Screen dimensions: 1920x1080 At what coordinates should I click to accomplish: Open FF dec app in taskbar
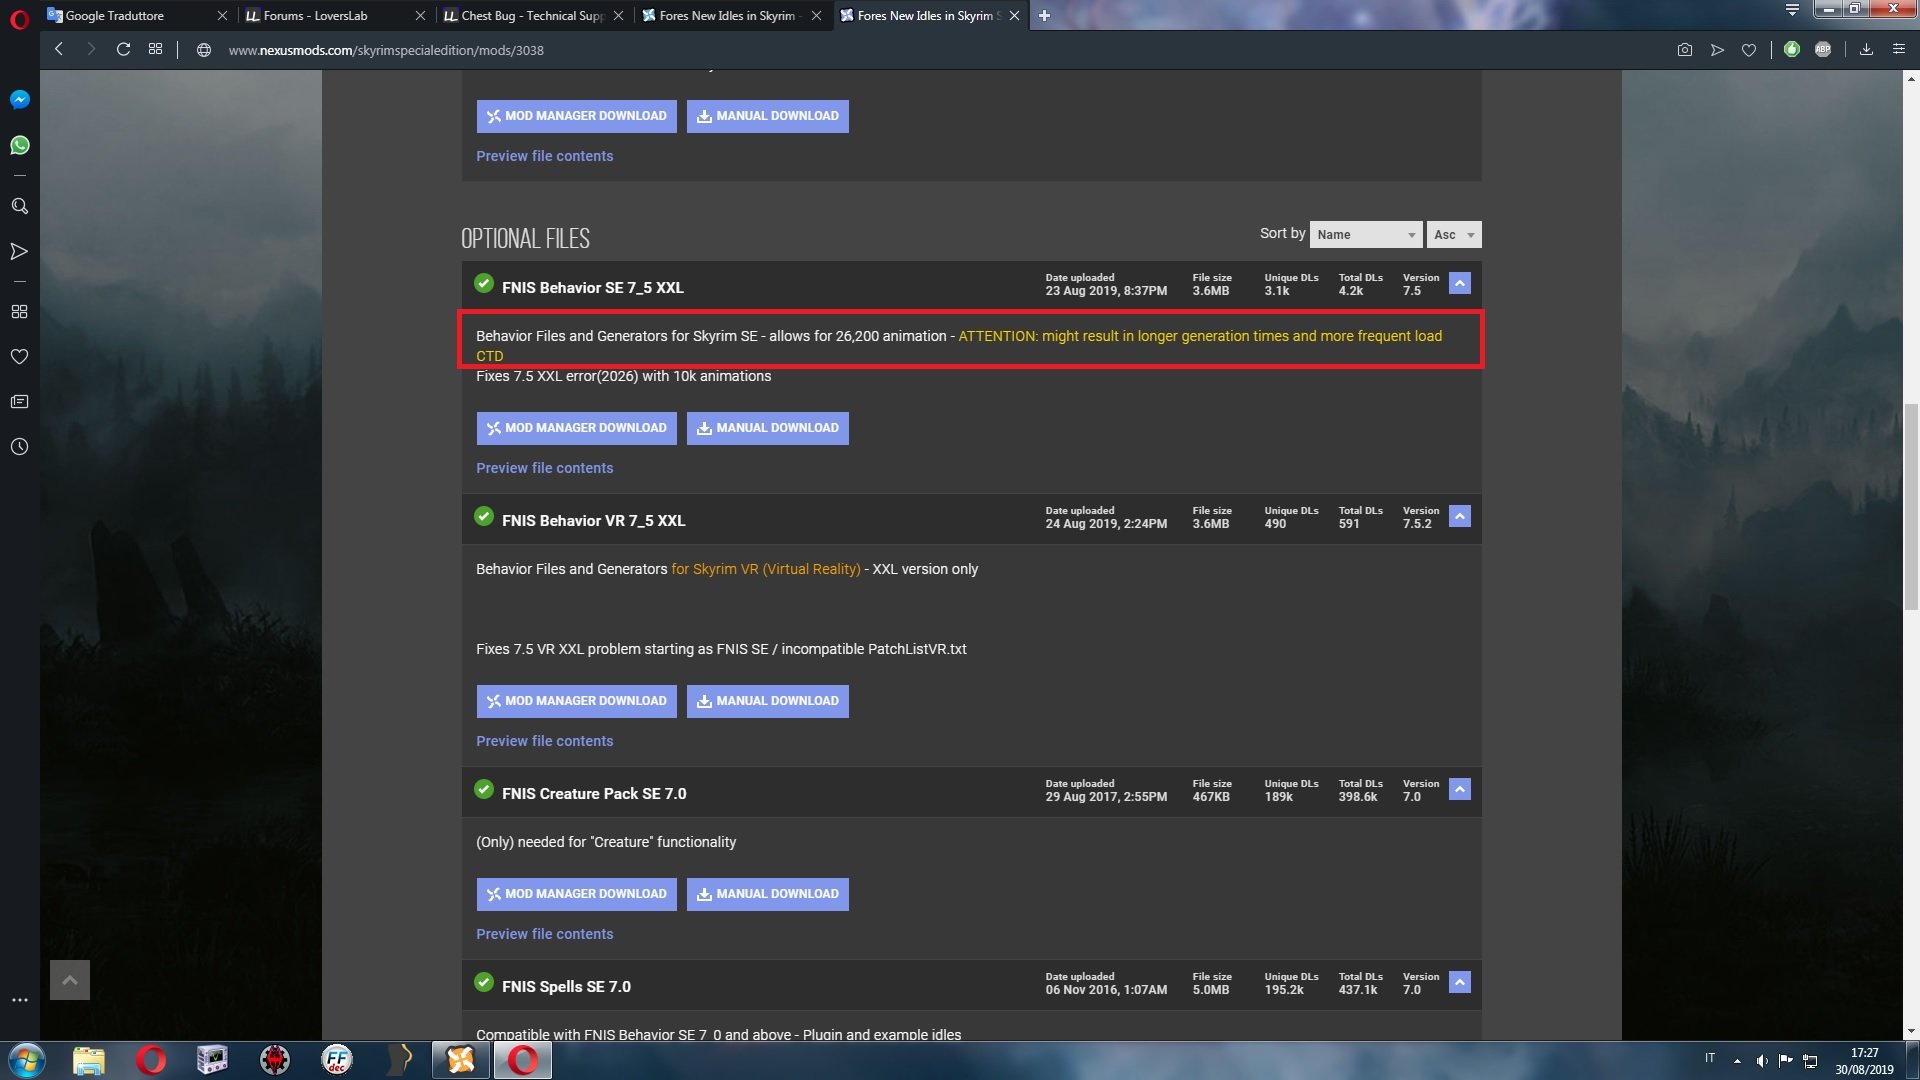pyautogui.click(x=337, y=1060)
